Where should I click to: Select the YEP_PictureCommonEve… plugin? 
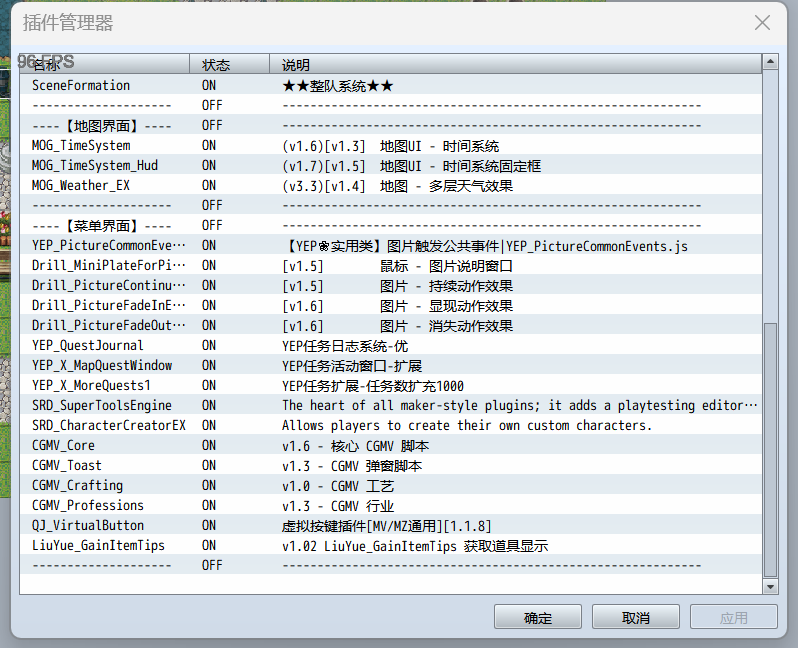(391, 245)
